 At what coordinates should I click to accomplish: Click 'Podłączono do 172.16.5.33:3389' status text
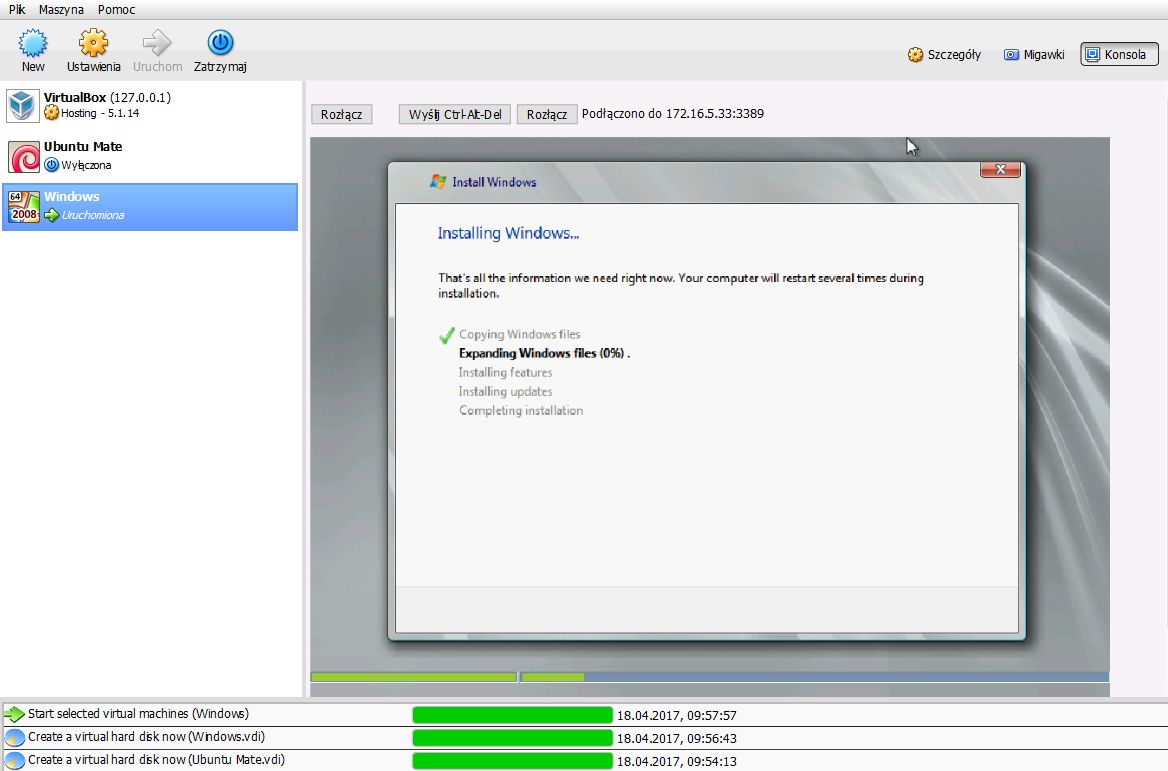click(x=673, y=114)
